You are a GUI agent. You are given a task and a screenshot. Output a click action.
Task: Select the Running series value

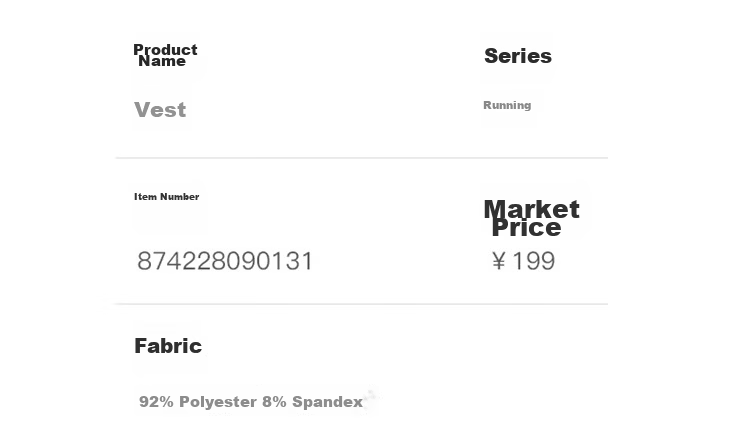tap(507, 105)
